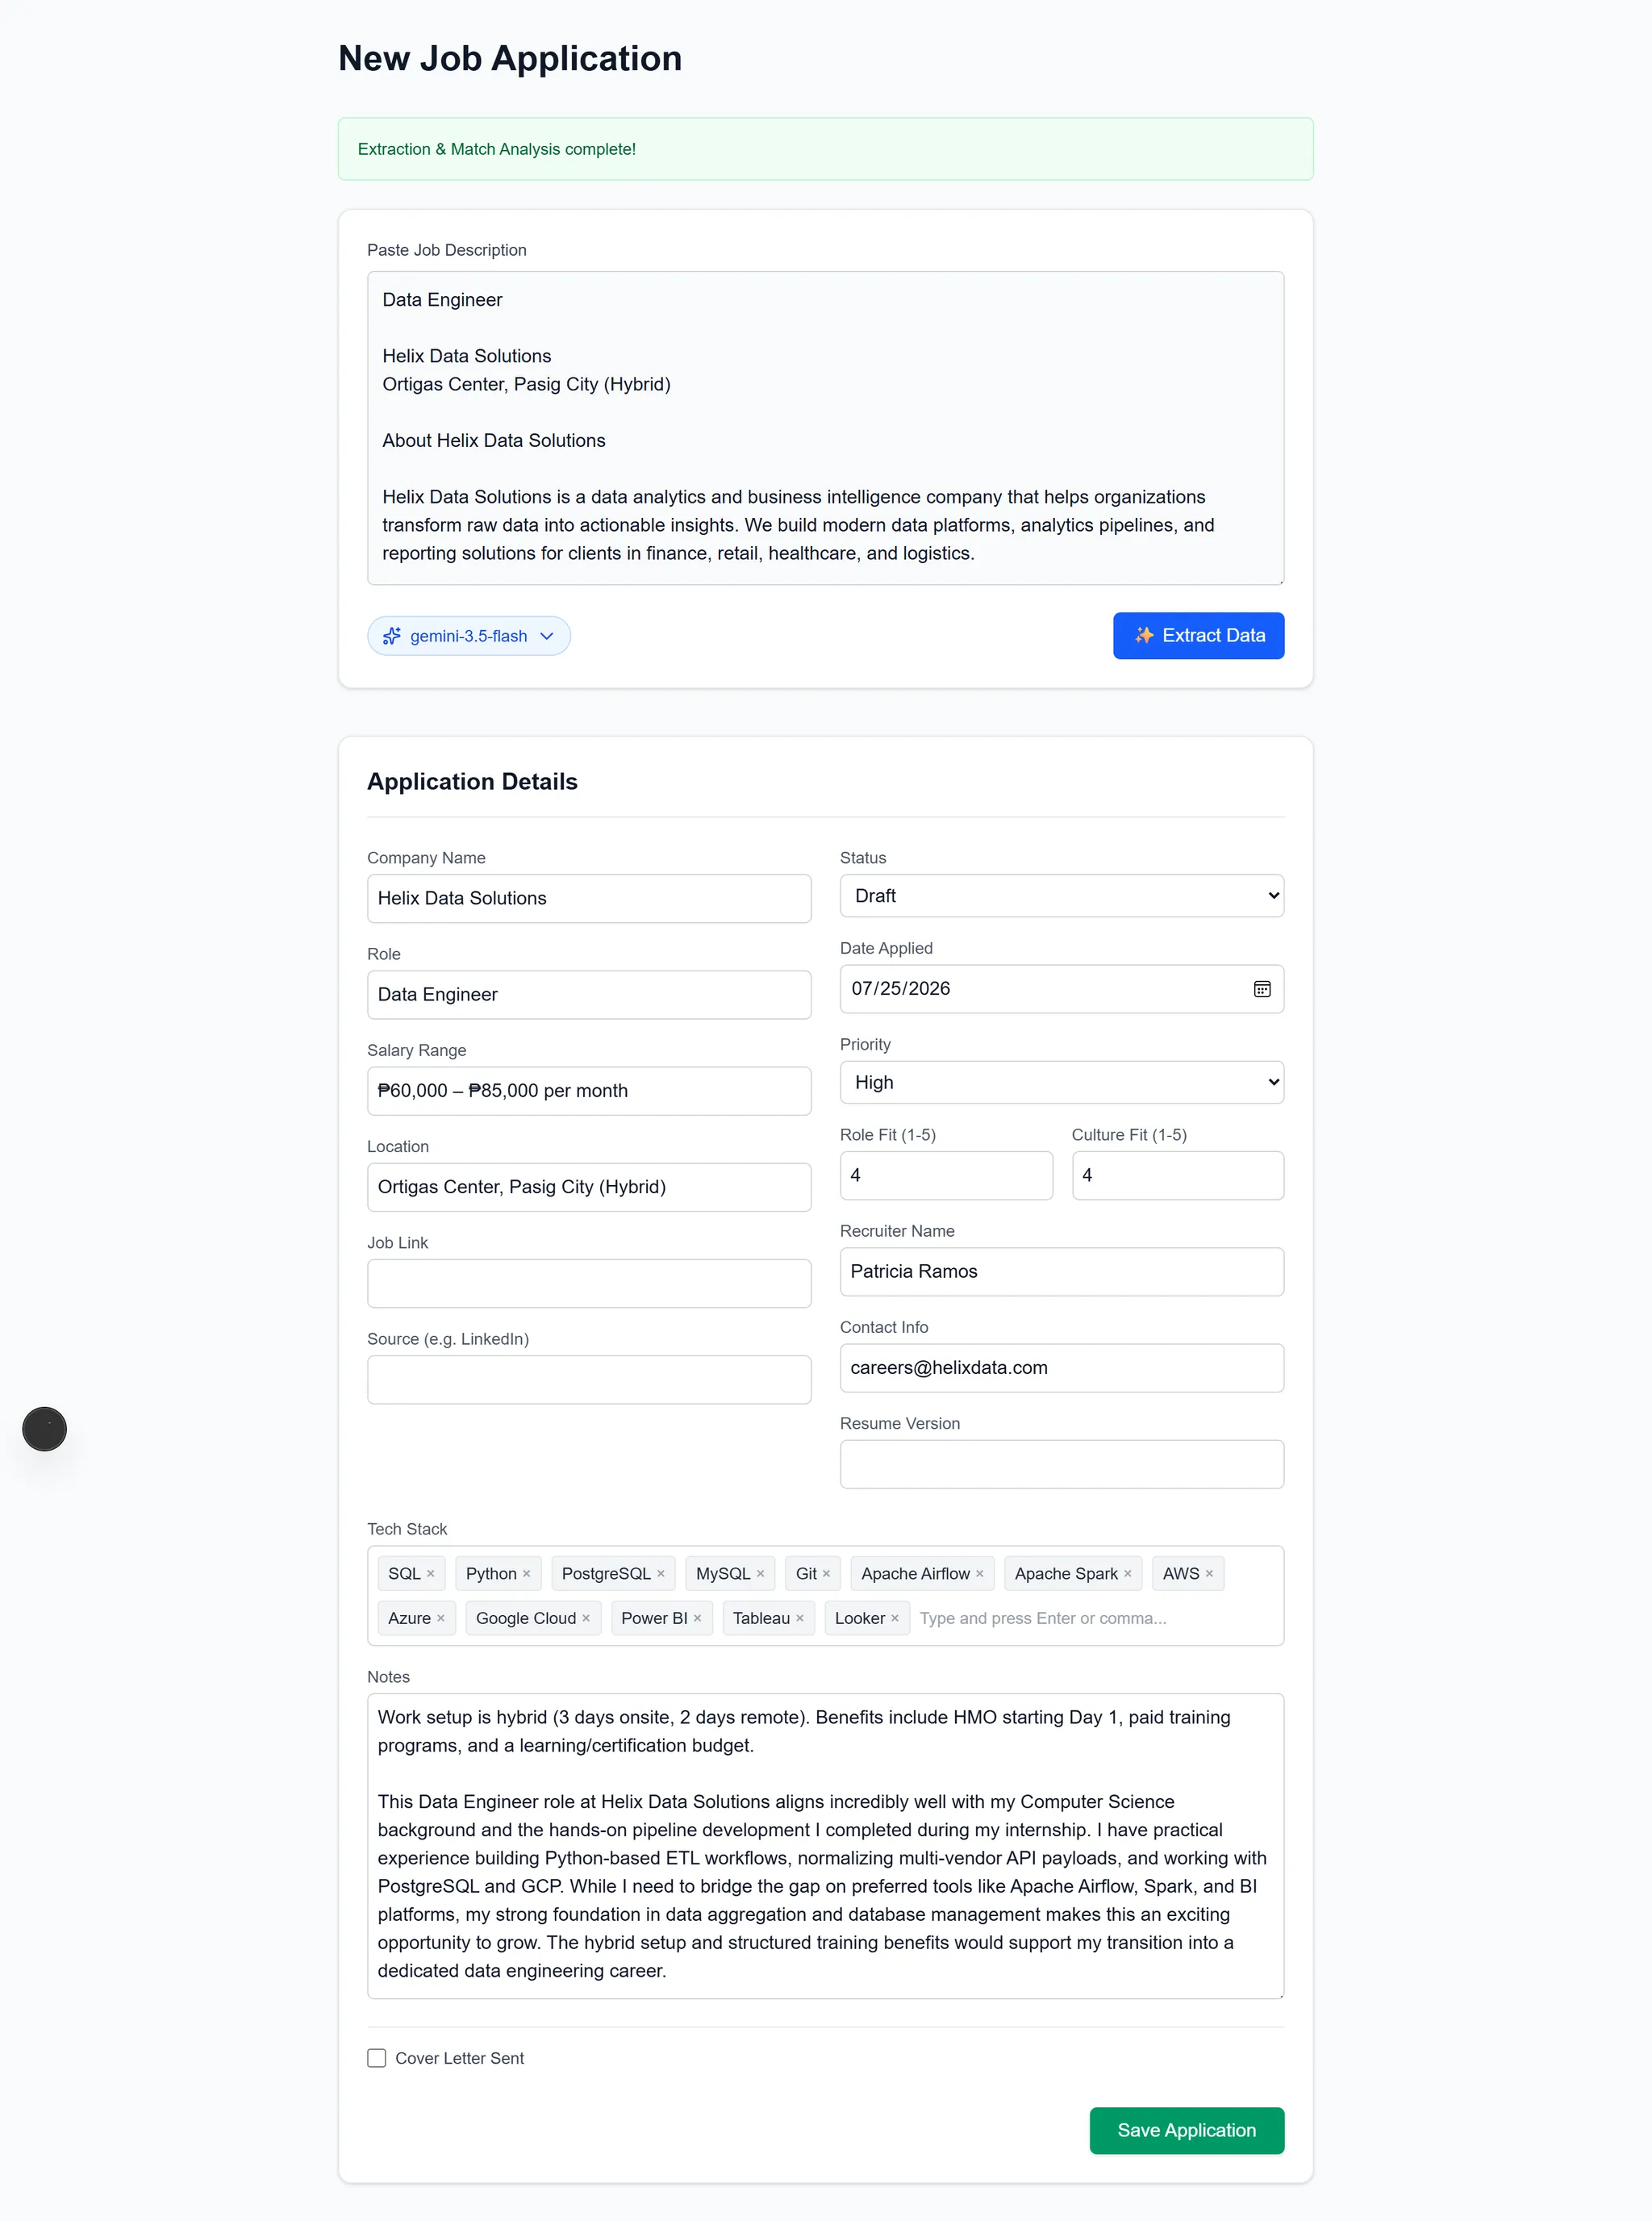Click the sparkle icon on model selector
The width and height of the screenshot is (1652, 2221).
coord(392,636)
